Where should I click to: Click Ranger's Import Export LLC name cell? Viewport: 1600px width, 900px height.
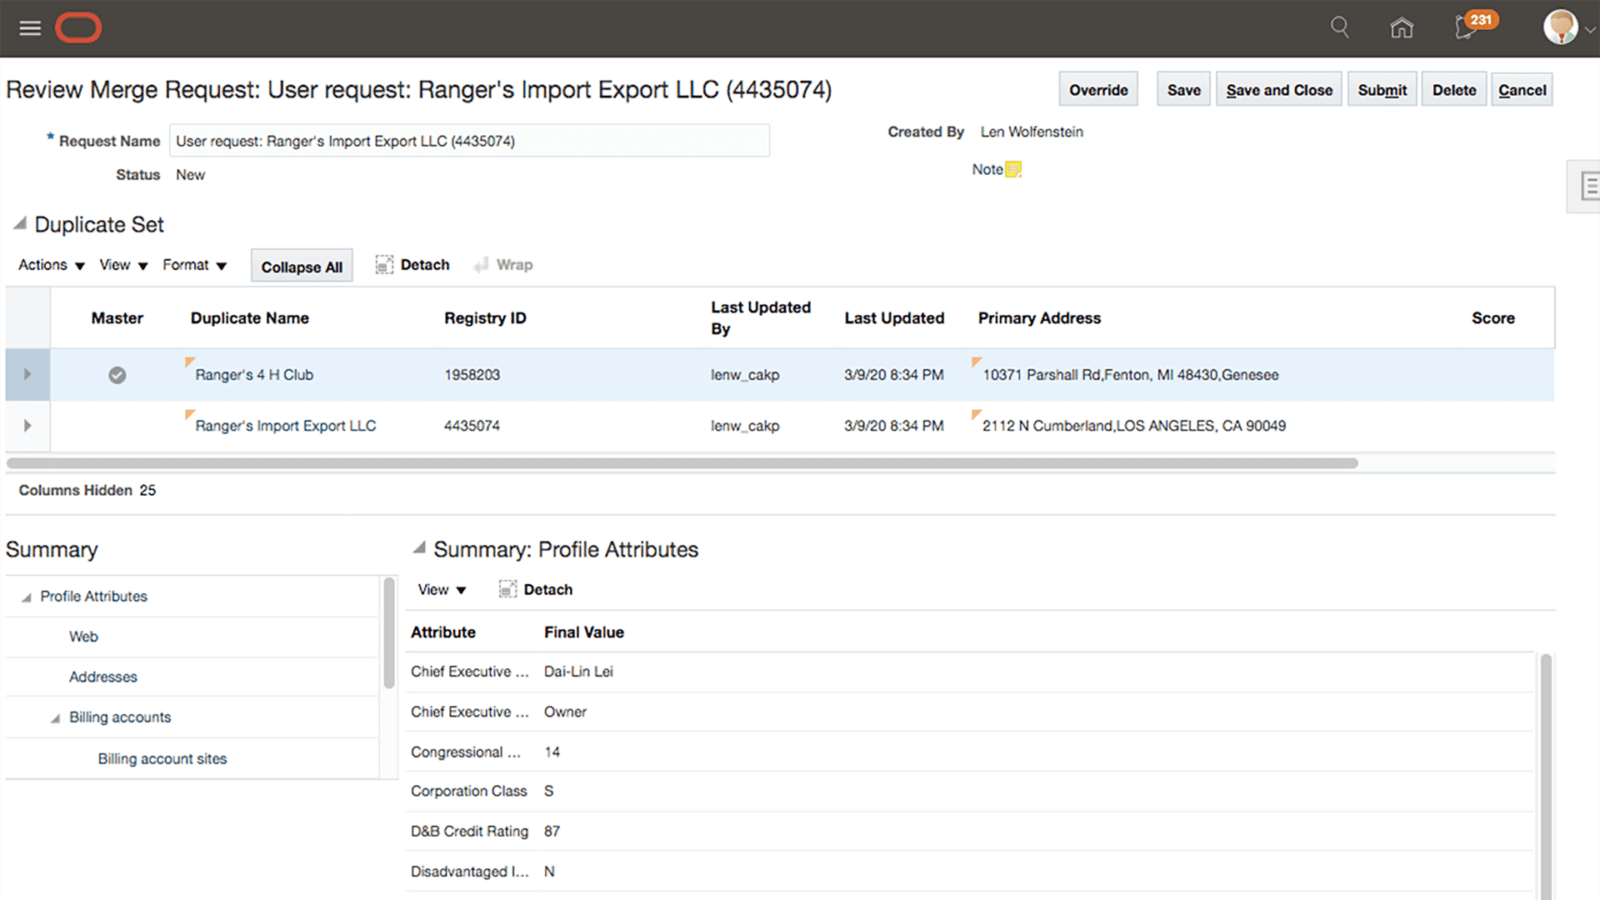[286, 426]
